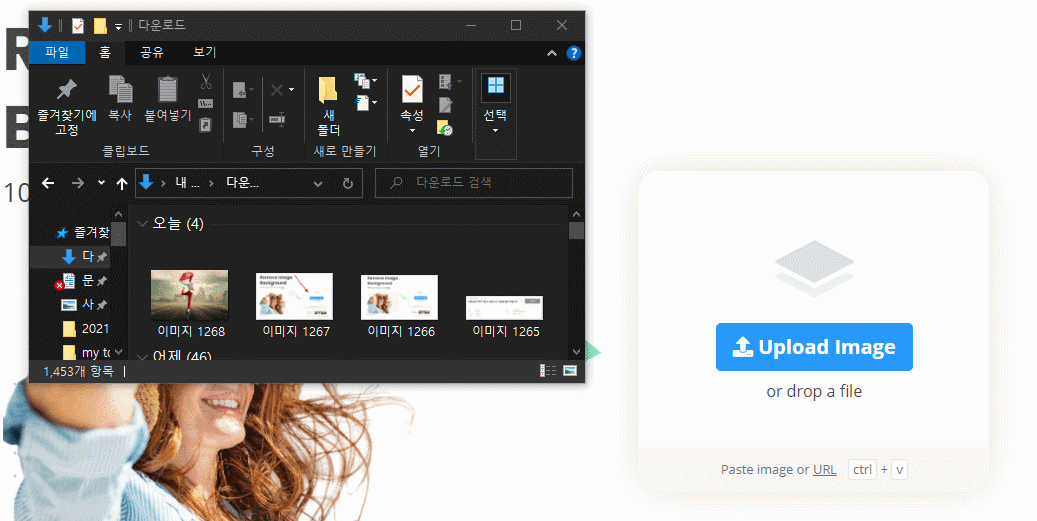Click the New item icon in ribbon
Viewport: 1037px width, 521px height.
pyautogui.click(x=362, y=81)
